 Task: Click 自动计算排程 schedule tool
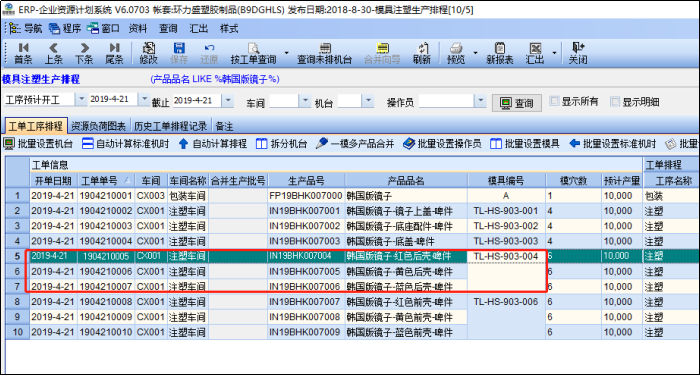(213, 144)
